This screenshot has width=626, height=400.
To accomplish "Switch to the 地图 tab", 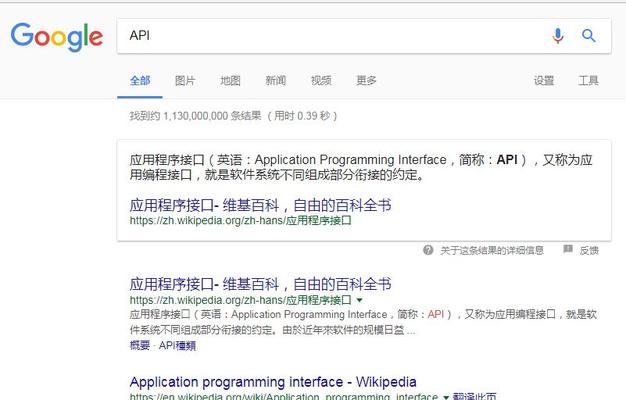I will coord(230,81).
